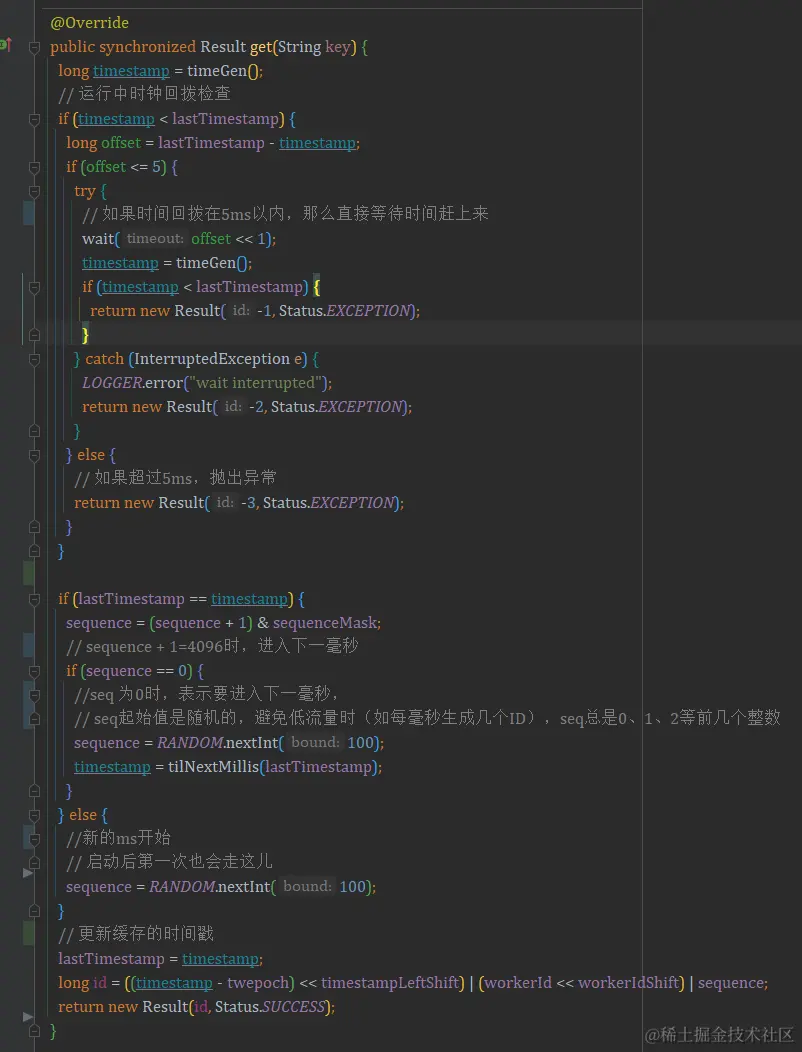Collapse the '} else {' block above the -3 return
The height and width of the screenshot is (1052, 802).
point(34,455)
